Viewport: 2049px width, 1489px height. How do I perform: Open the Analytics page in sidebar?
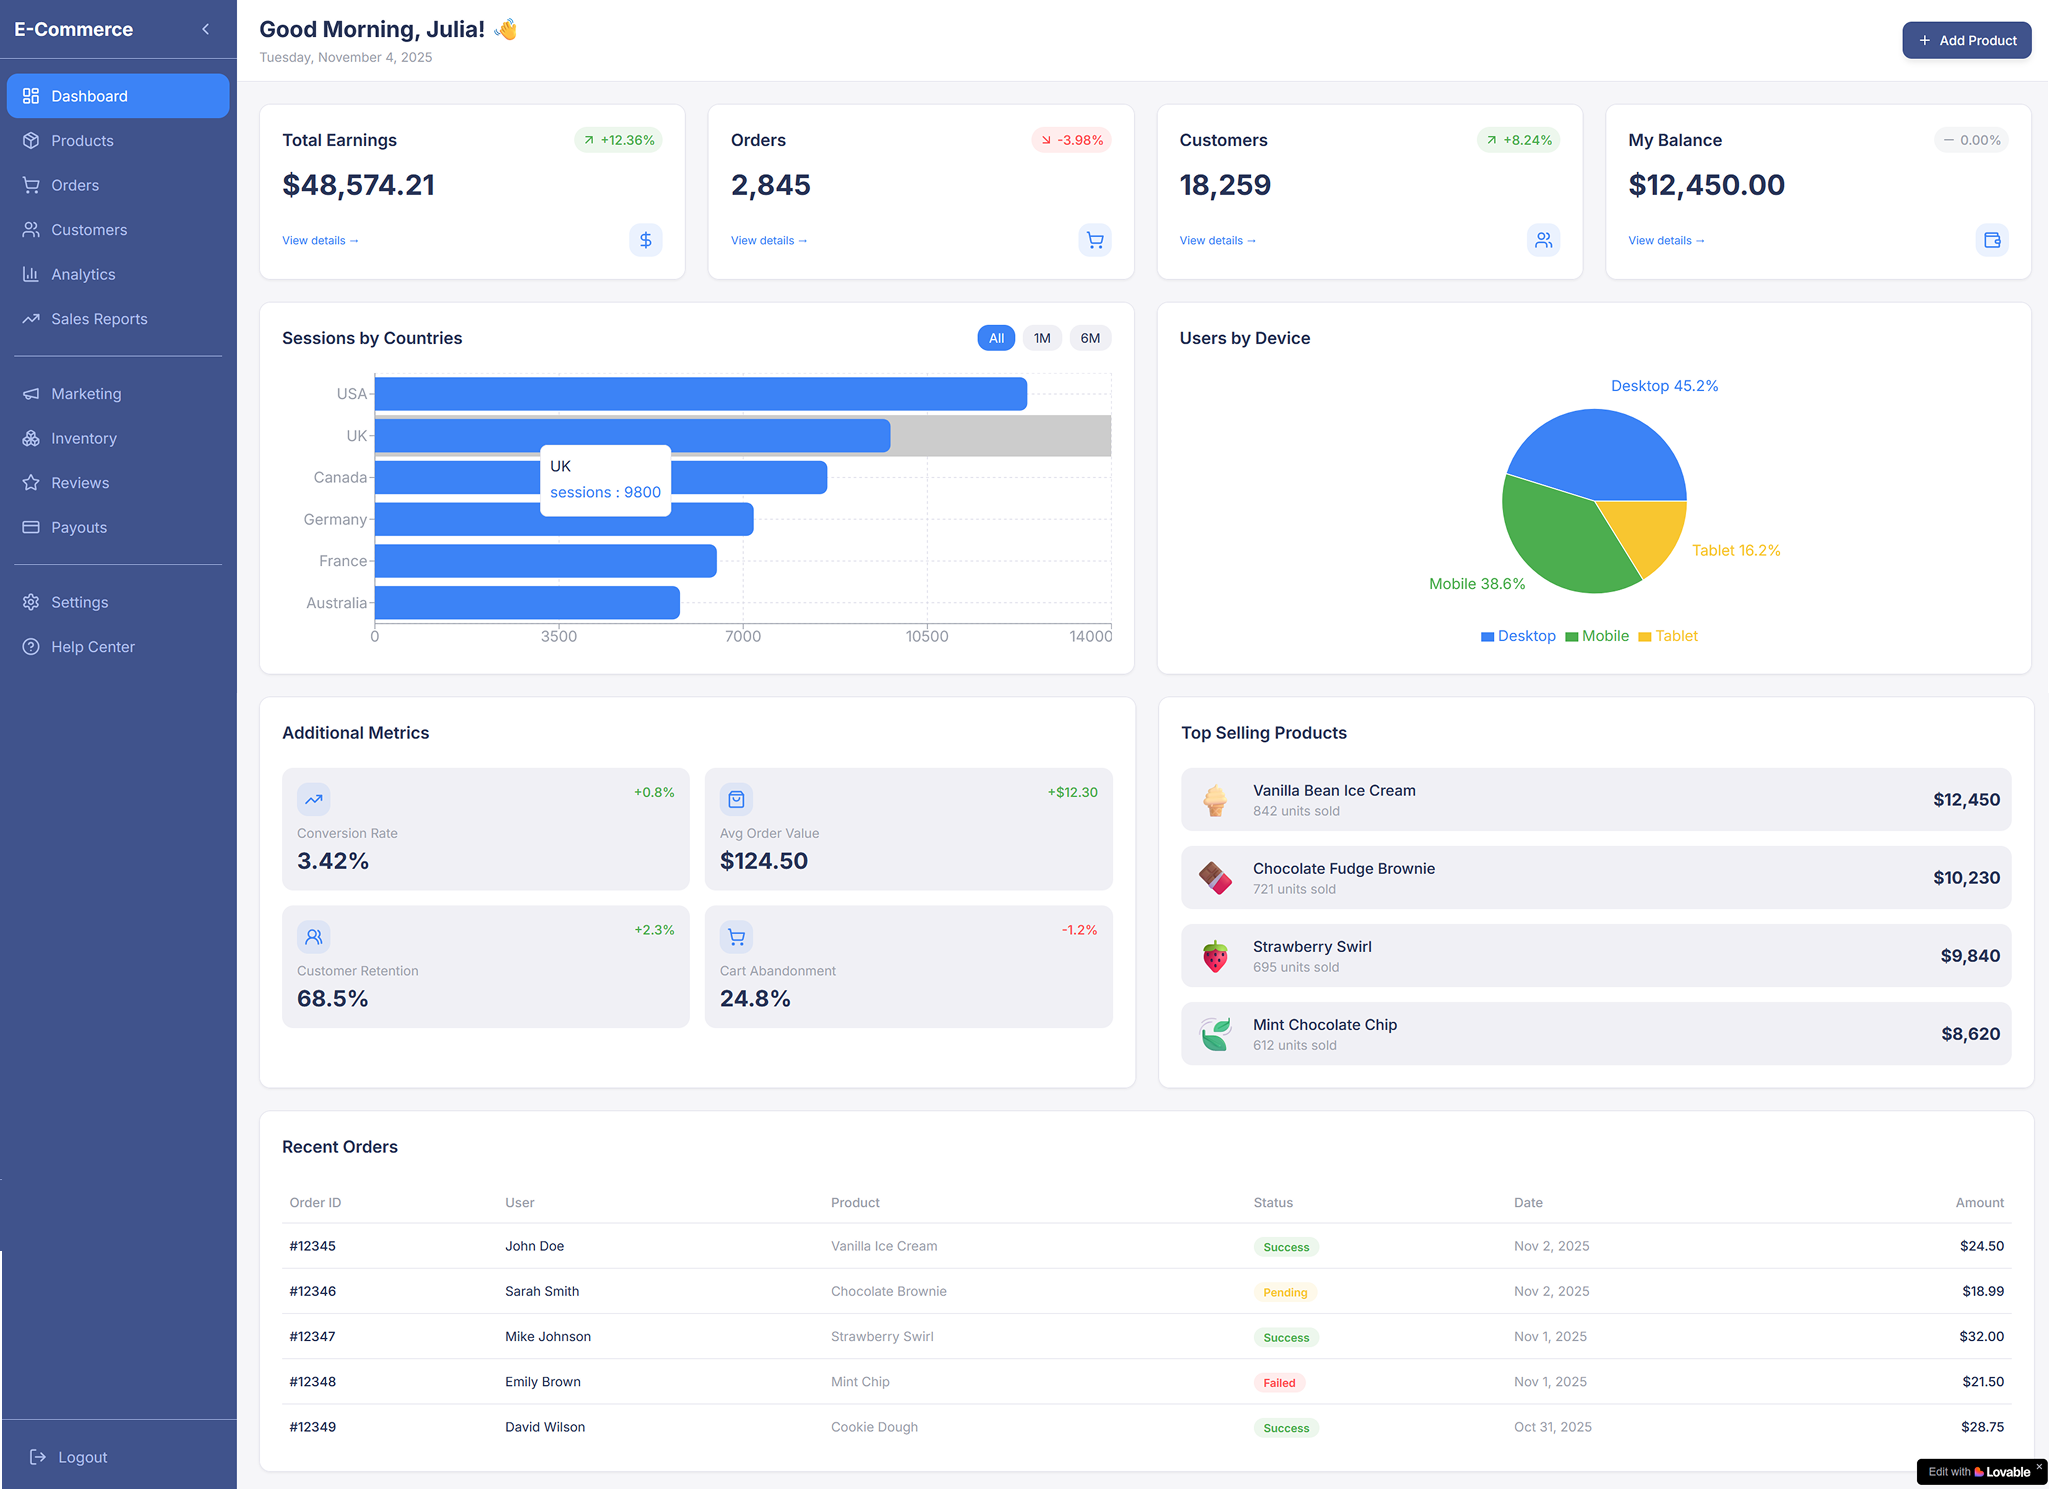coord(83,274)
